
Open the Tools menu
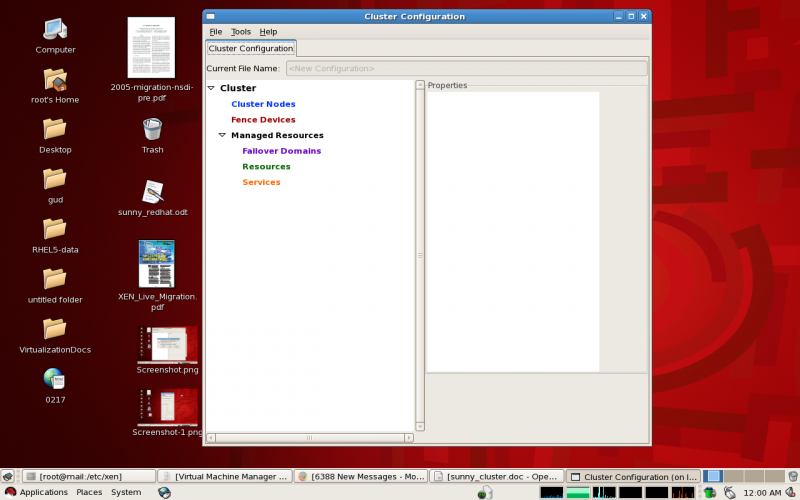click(241, 32)
